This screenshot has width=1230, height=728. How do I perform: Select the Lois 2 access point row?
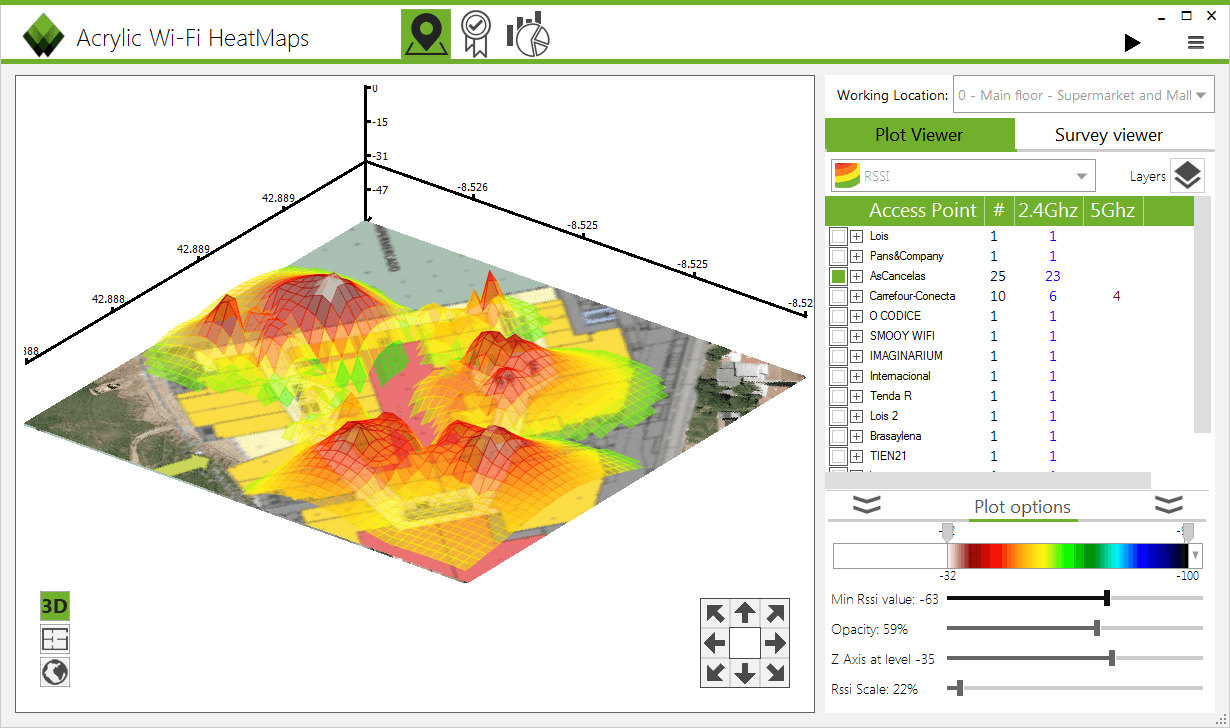pyautogui.click(x=1010, y=416)
